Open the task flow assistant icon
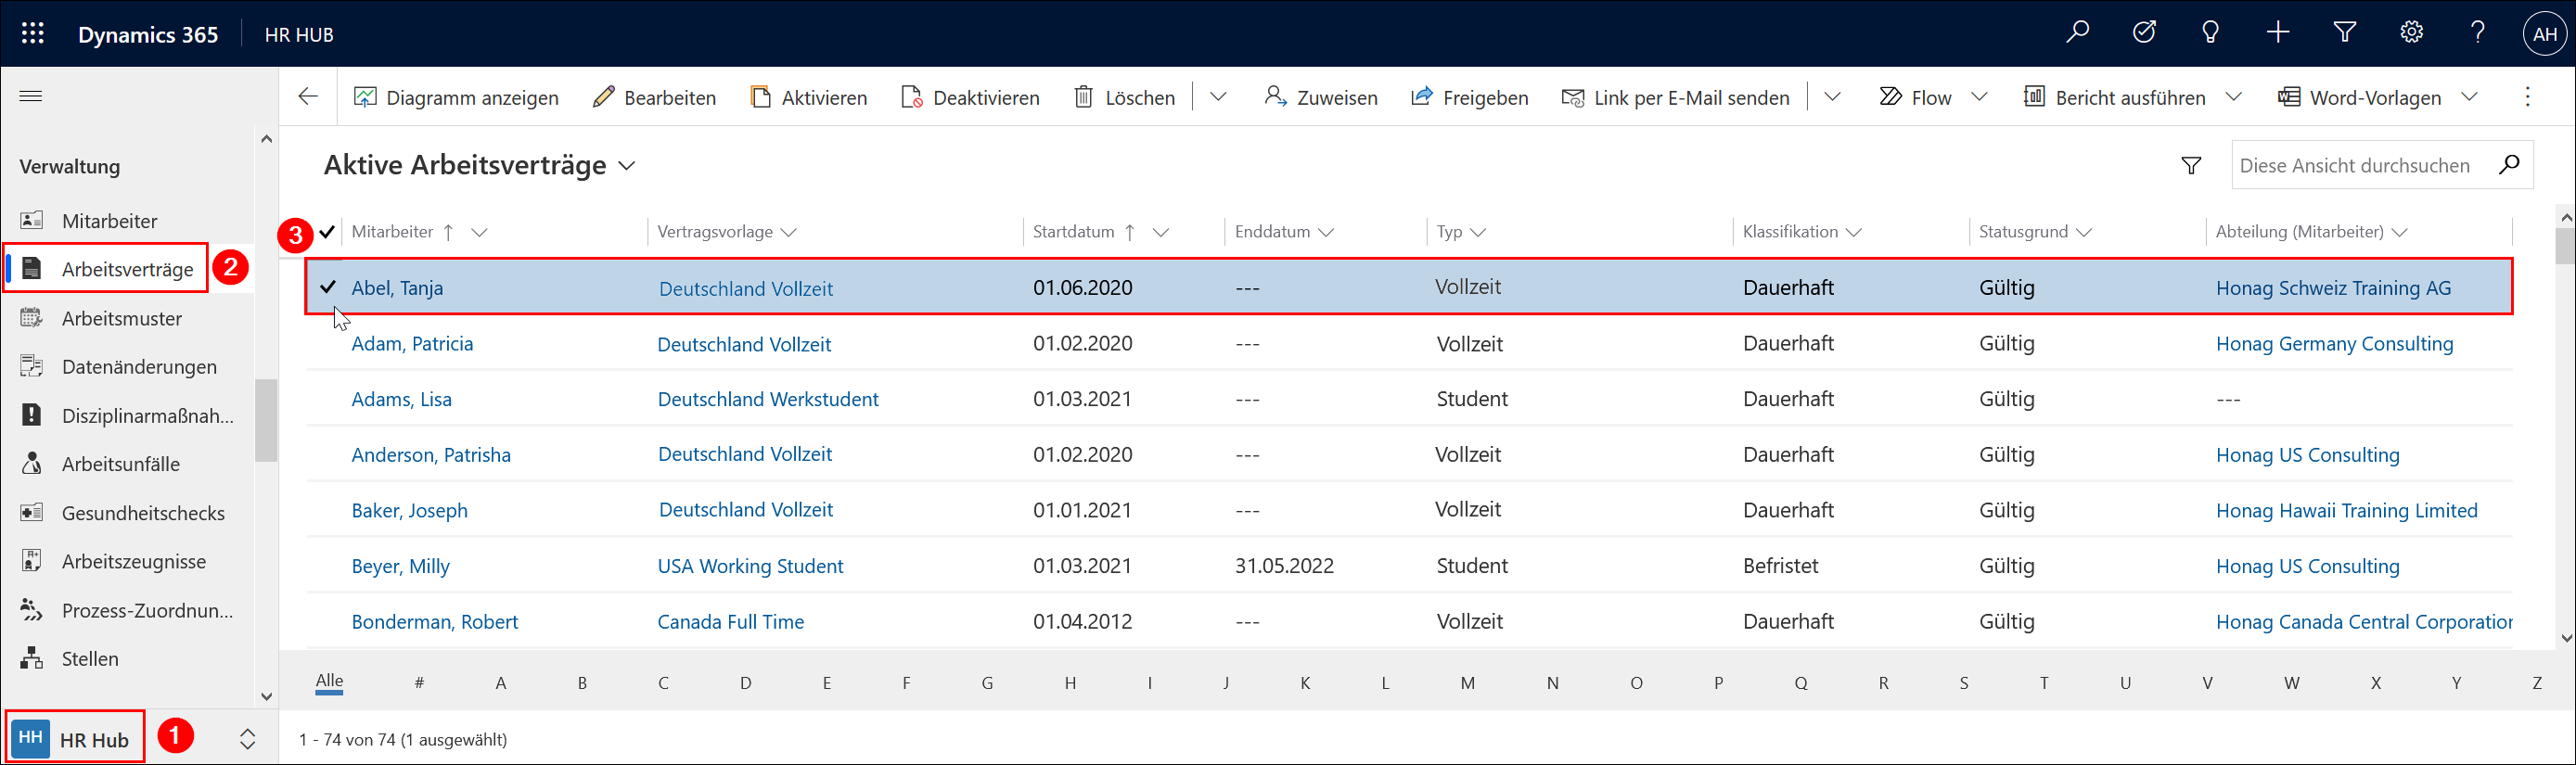The width and height of the screenshot is (2576, 765). (x=2144, y=33)
